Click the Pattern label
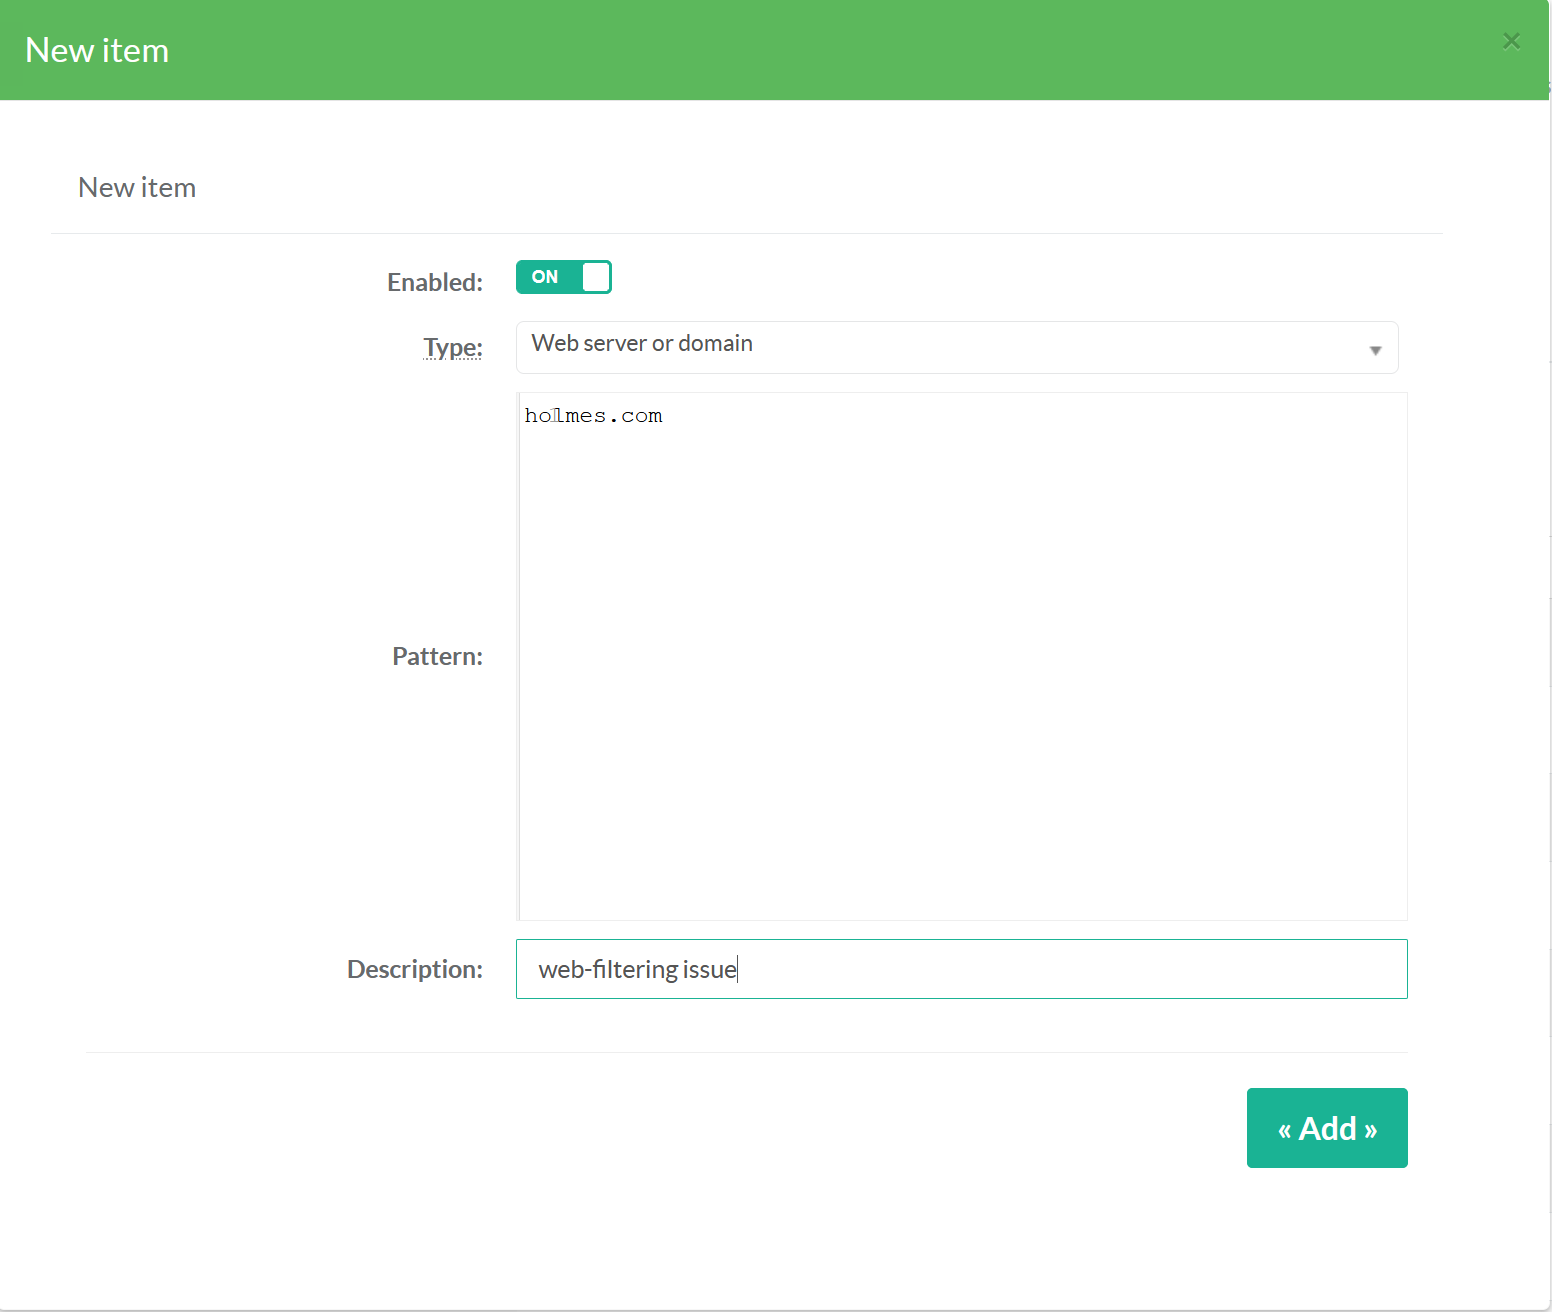 pyautogui.click(x=437, y=657)
